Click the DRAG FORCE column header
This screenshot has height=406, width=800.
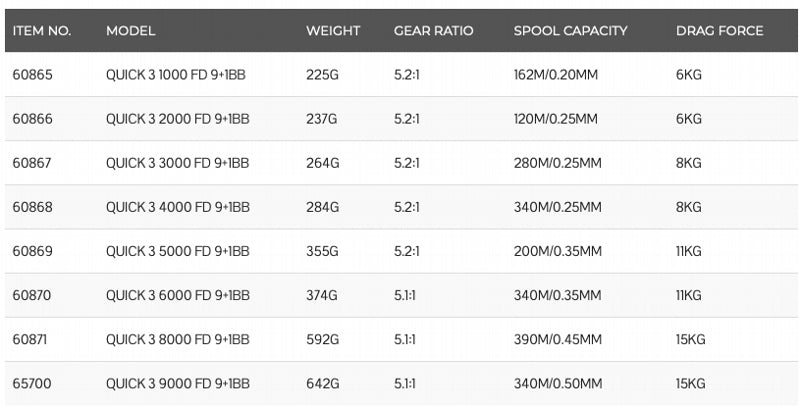tap(719, 31)
